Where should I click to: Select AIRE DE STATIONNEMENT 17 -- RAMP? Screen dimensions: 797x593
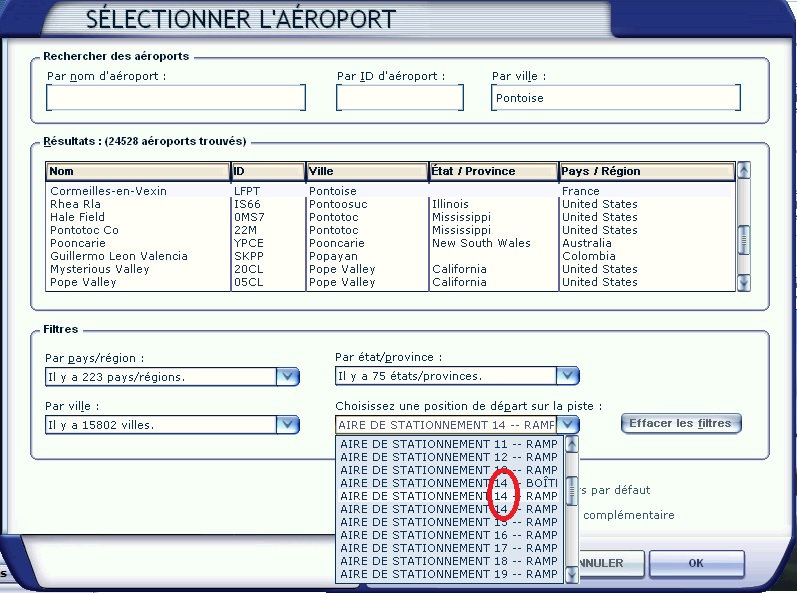coord(449,548)
